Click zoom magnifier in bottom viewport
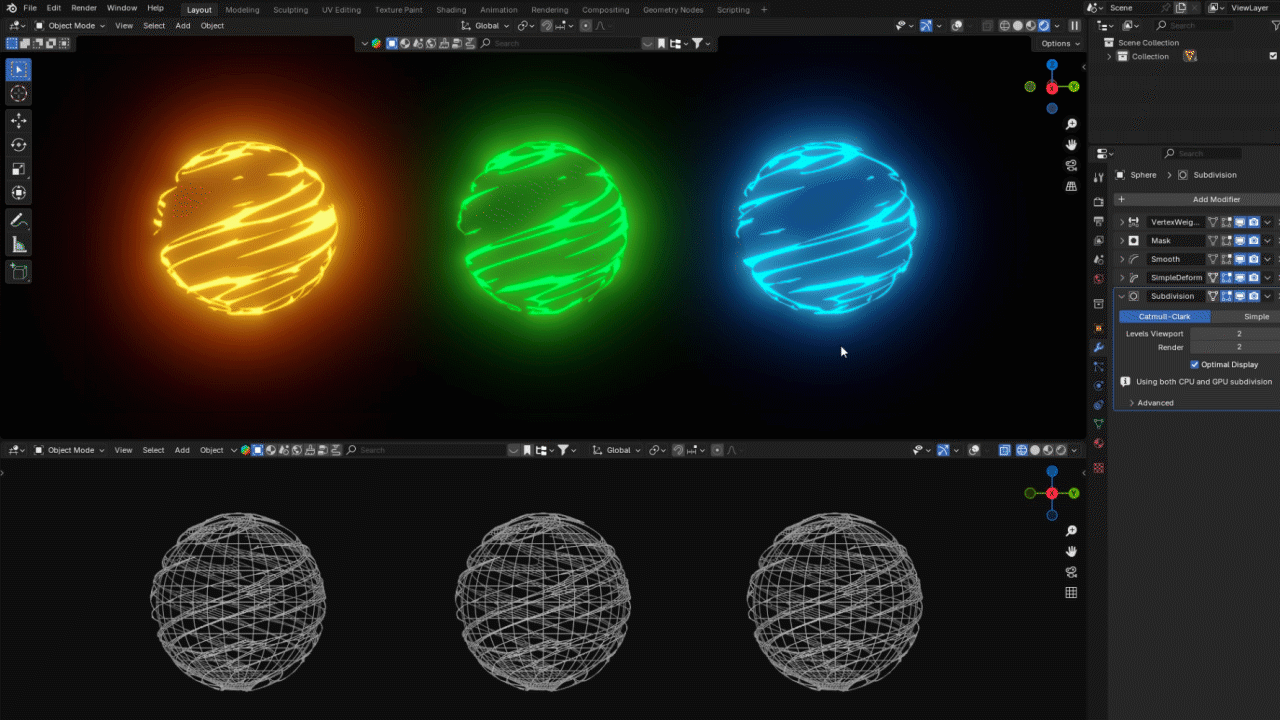Image resolution: width=1280 pixels, height=720 pixels. (1072, 531)
